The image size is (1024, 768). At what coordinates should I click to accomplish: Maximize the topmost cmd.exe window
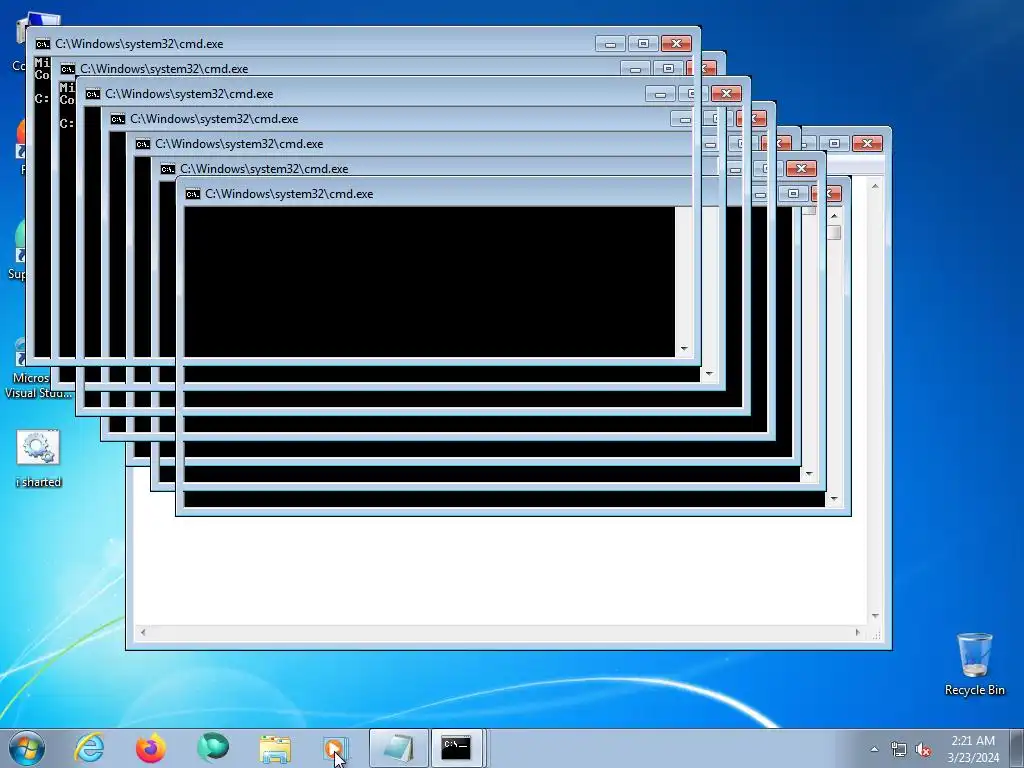(x=643, y=44)
